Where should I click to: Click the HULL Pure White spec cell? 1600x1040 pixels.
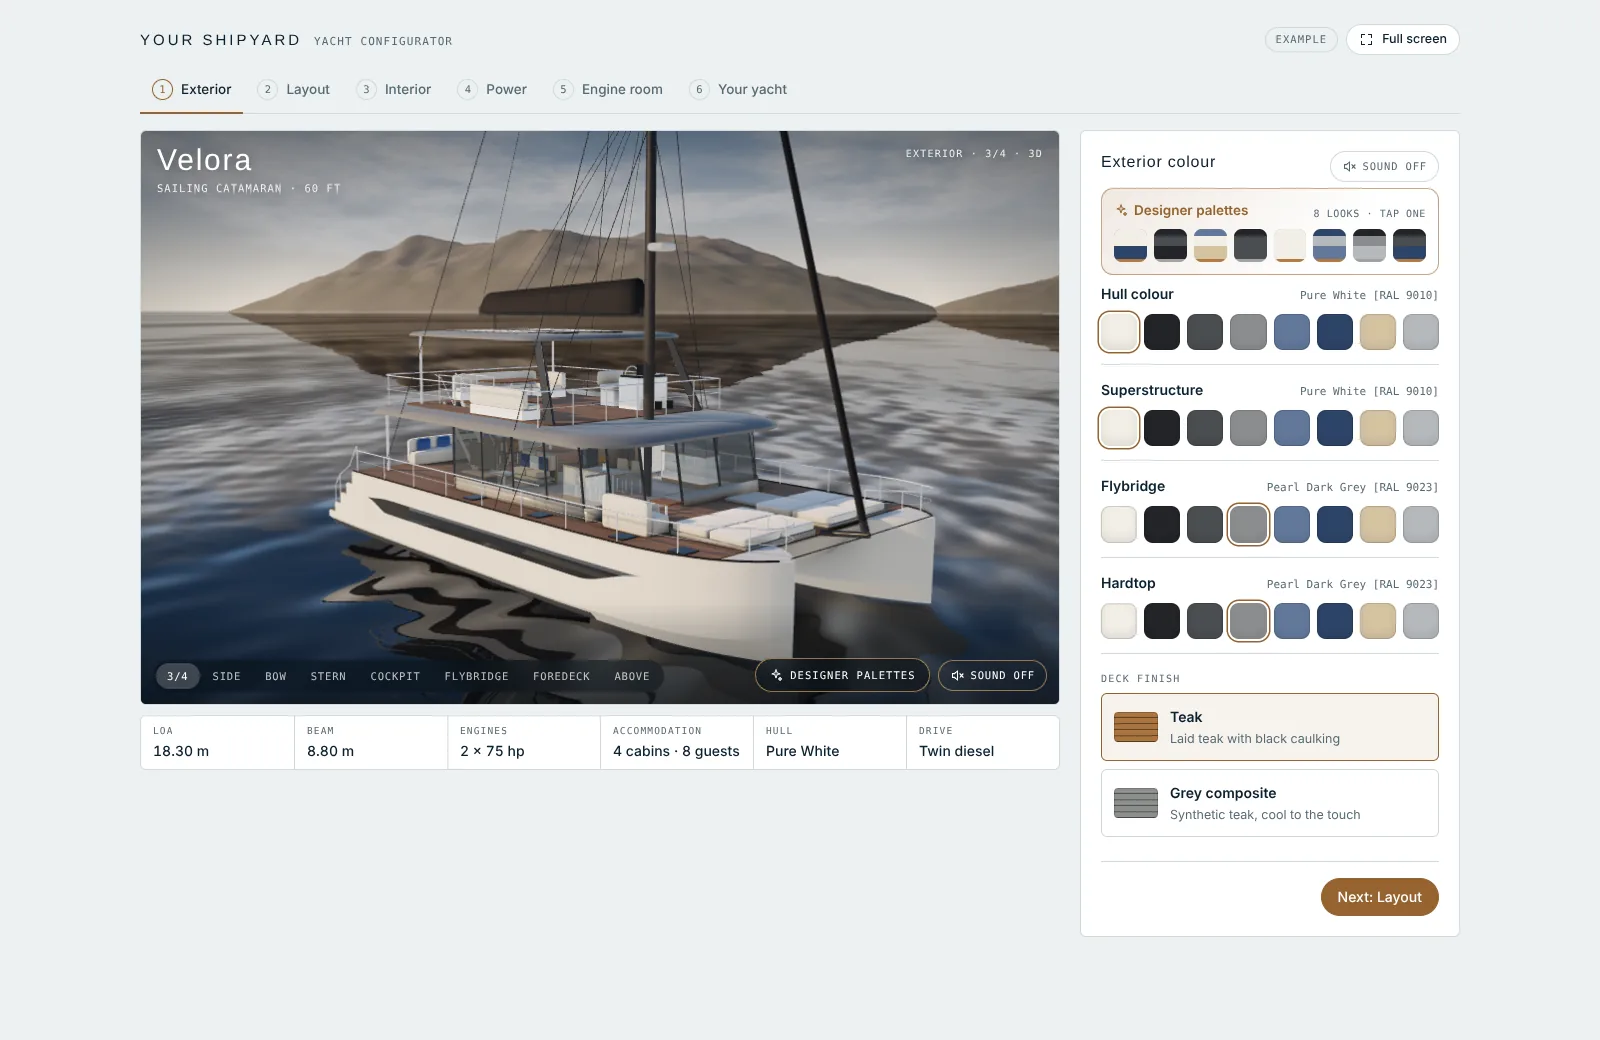[x=830, y=742]
